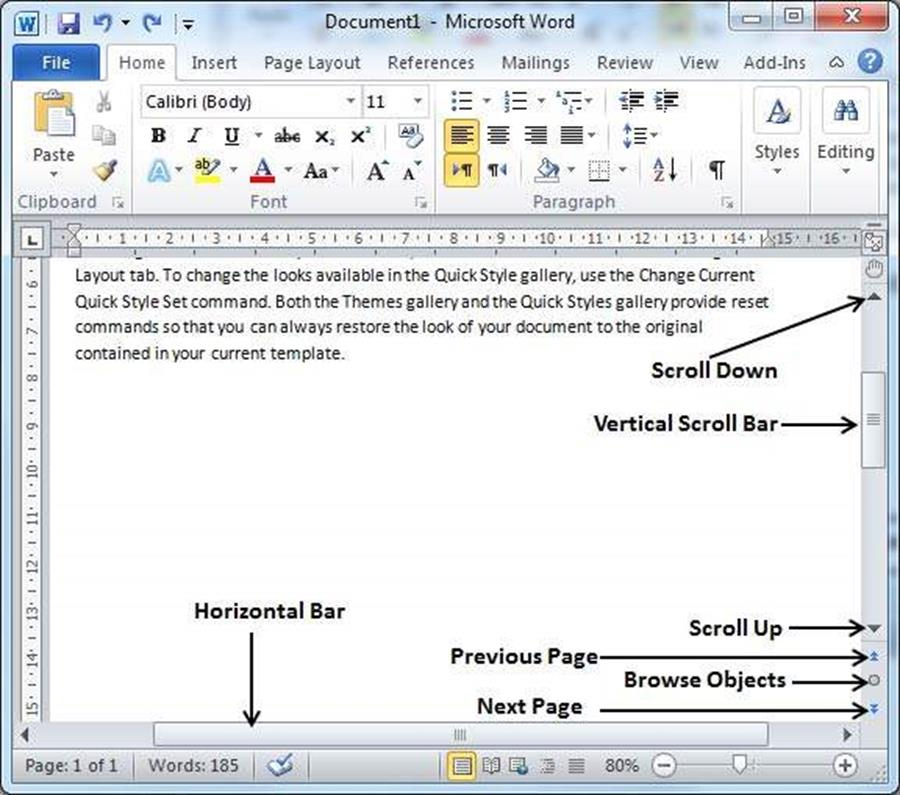Switch to the View tab
This screenshot has width=900, height=795.
coord(699,62)
